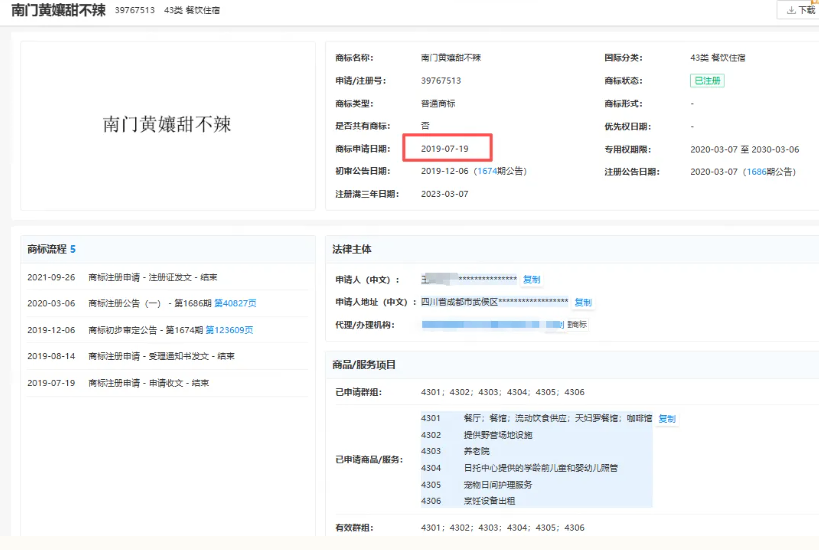Open issue 1674 preliminary announcement link
819x550 pixels.
tap(487, 171)
